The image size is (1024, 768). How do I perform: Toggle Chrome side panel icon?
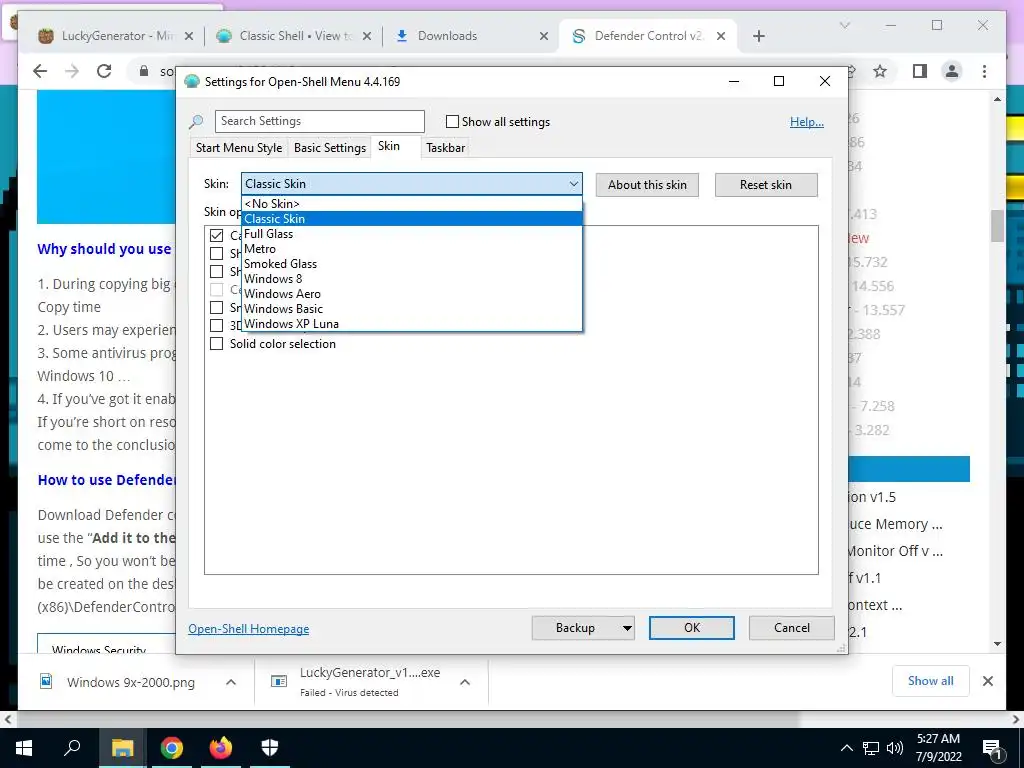click(x=920, y=71)
